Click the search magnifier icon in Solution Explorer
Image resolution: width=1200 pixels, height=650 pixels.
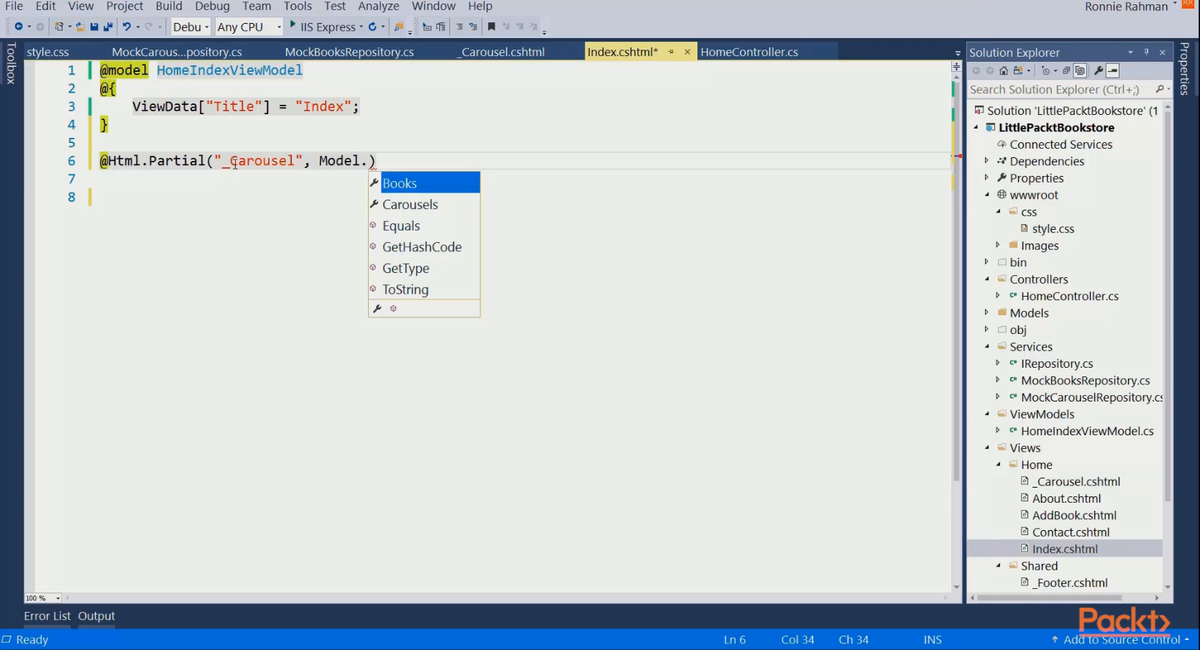[1159, 89]
